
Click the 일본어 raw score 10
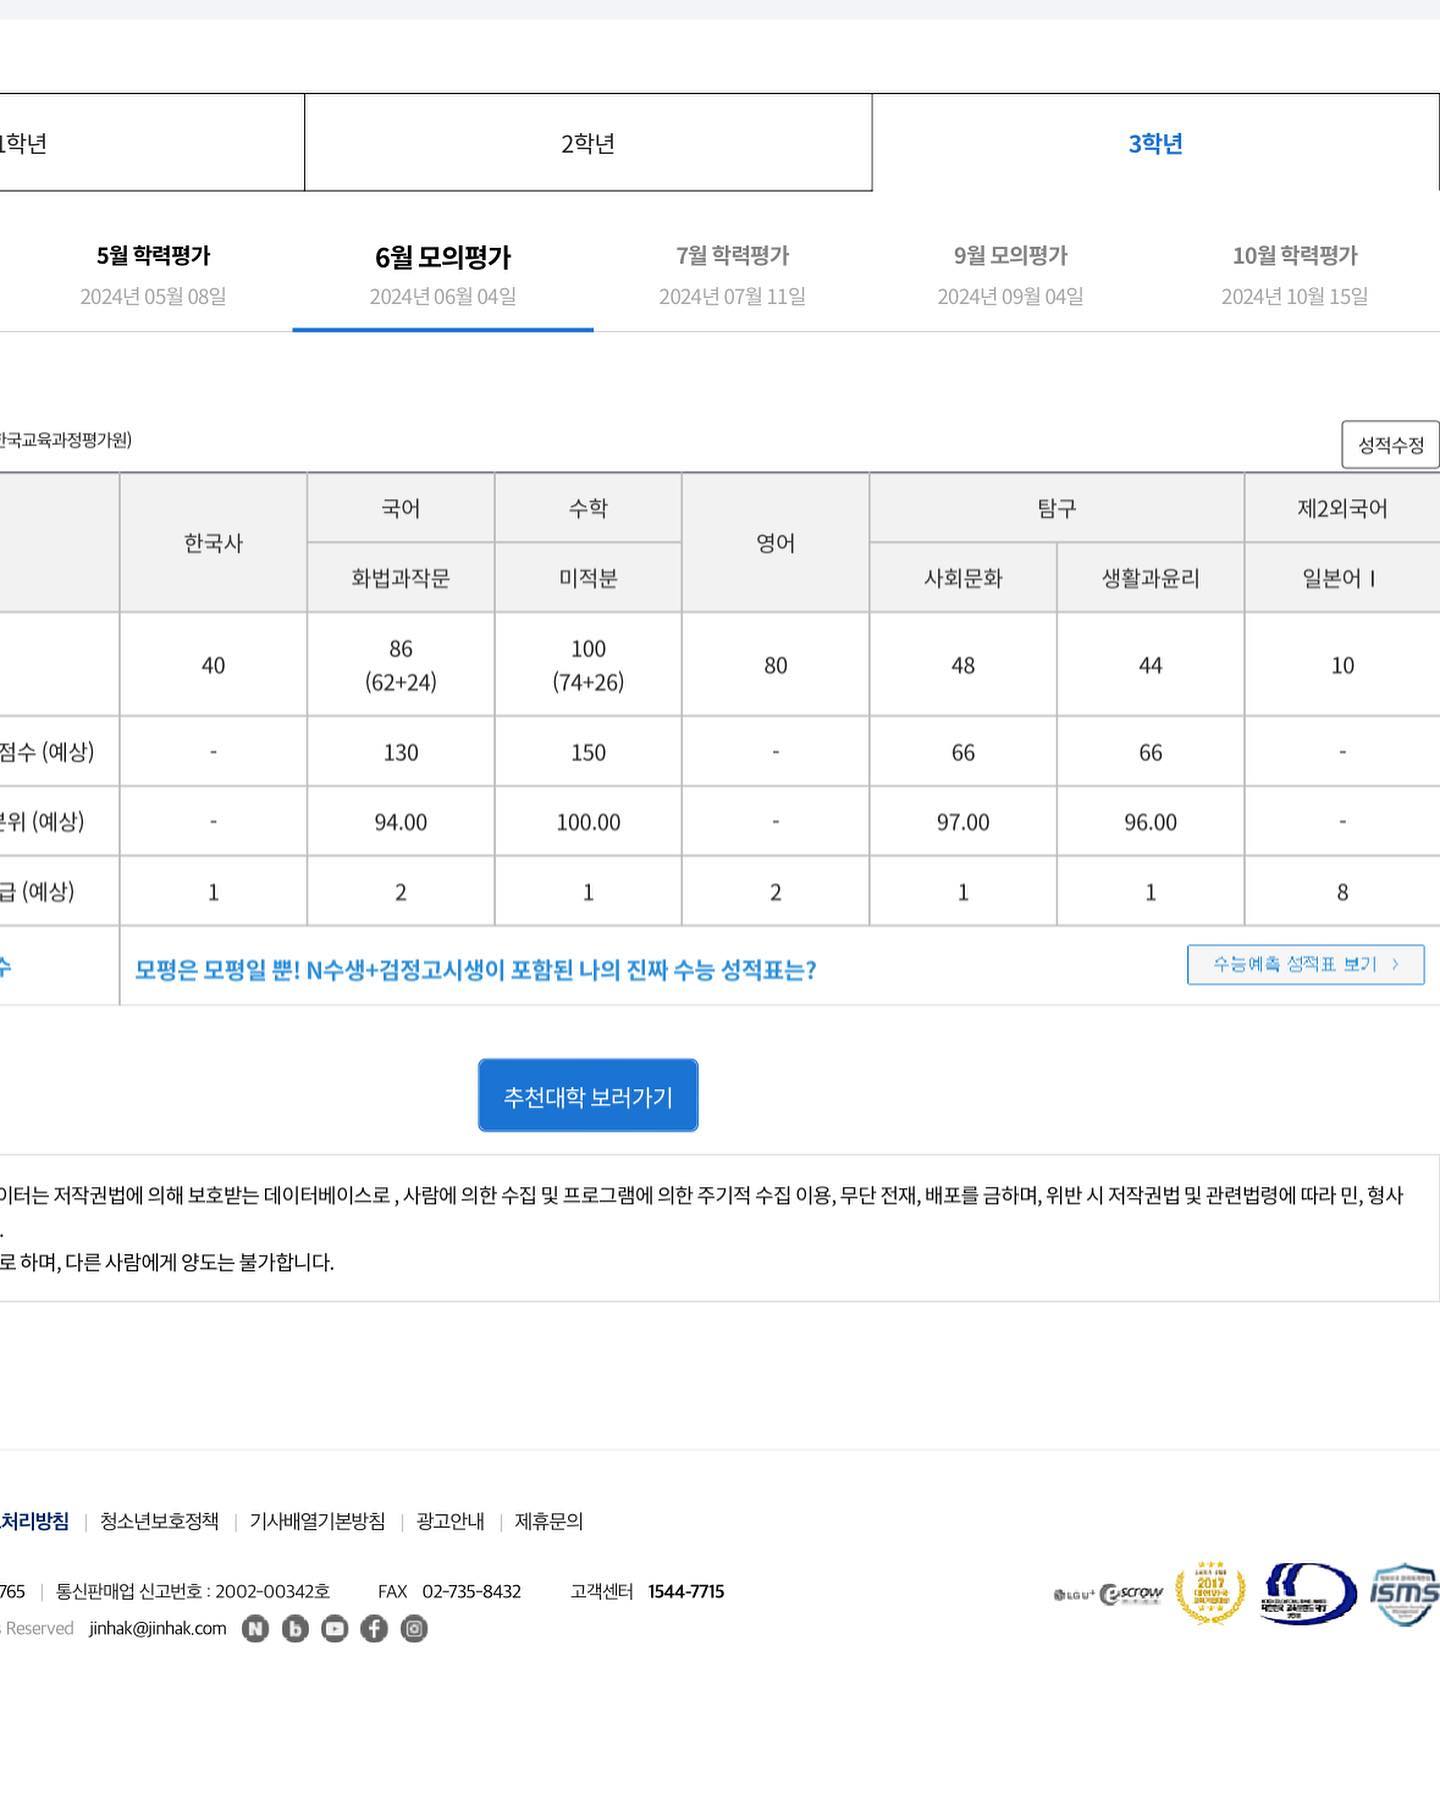coord(1342,665)
